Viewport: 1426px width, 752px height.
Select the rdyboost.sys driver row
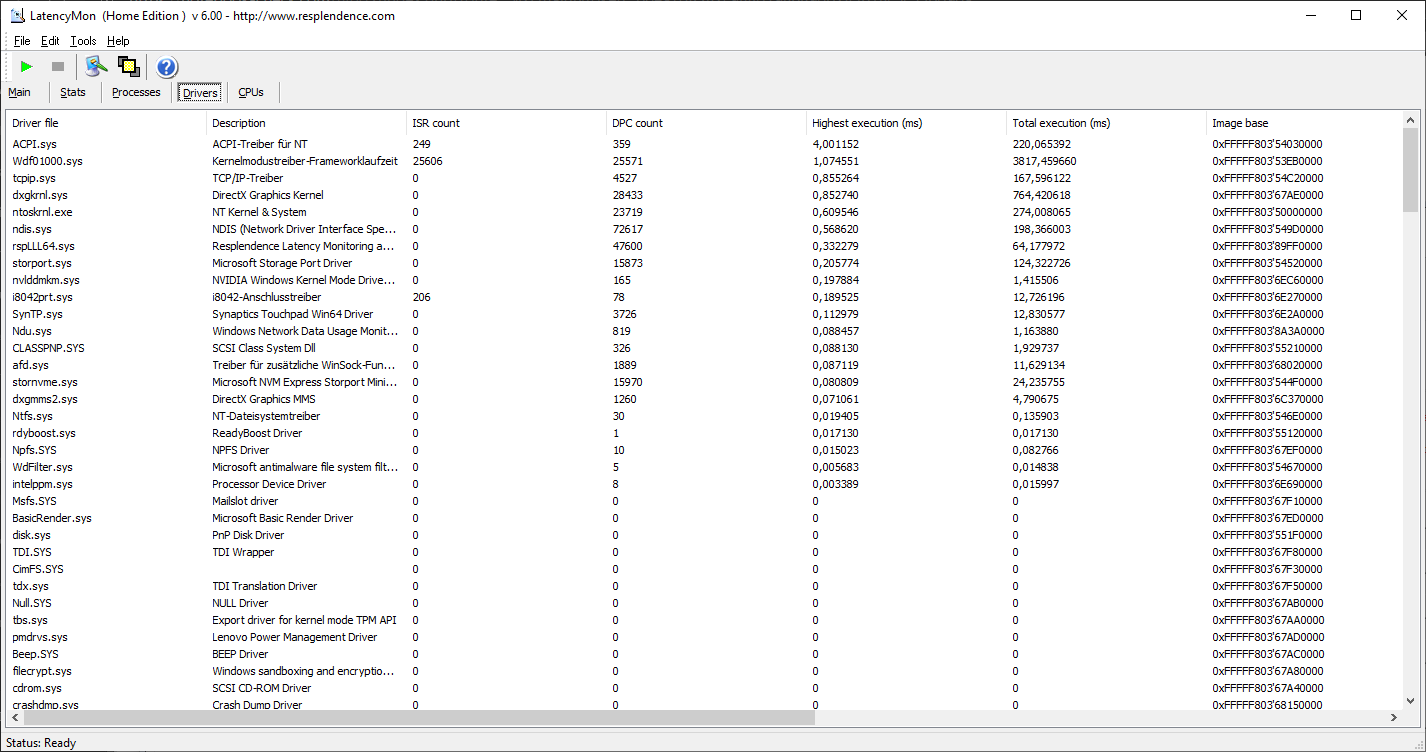coord(705,433)
